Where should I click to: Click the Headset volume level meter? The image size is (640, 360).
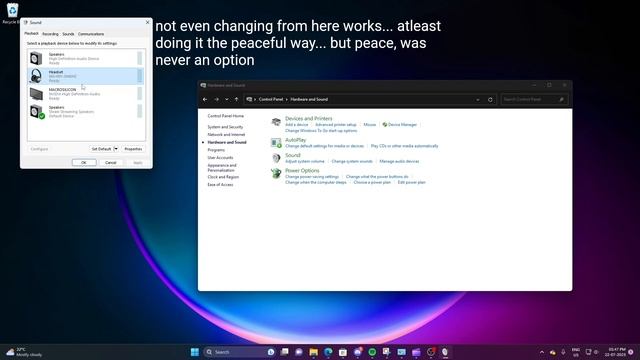coord(140,76)
